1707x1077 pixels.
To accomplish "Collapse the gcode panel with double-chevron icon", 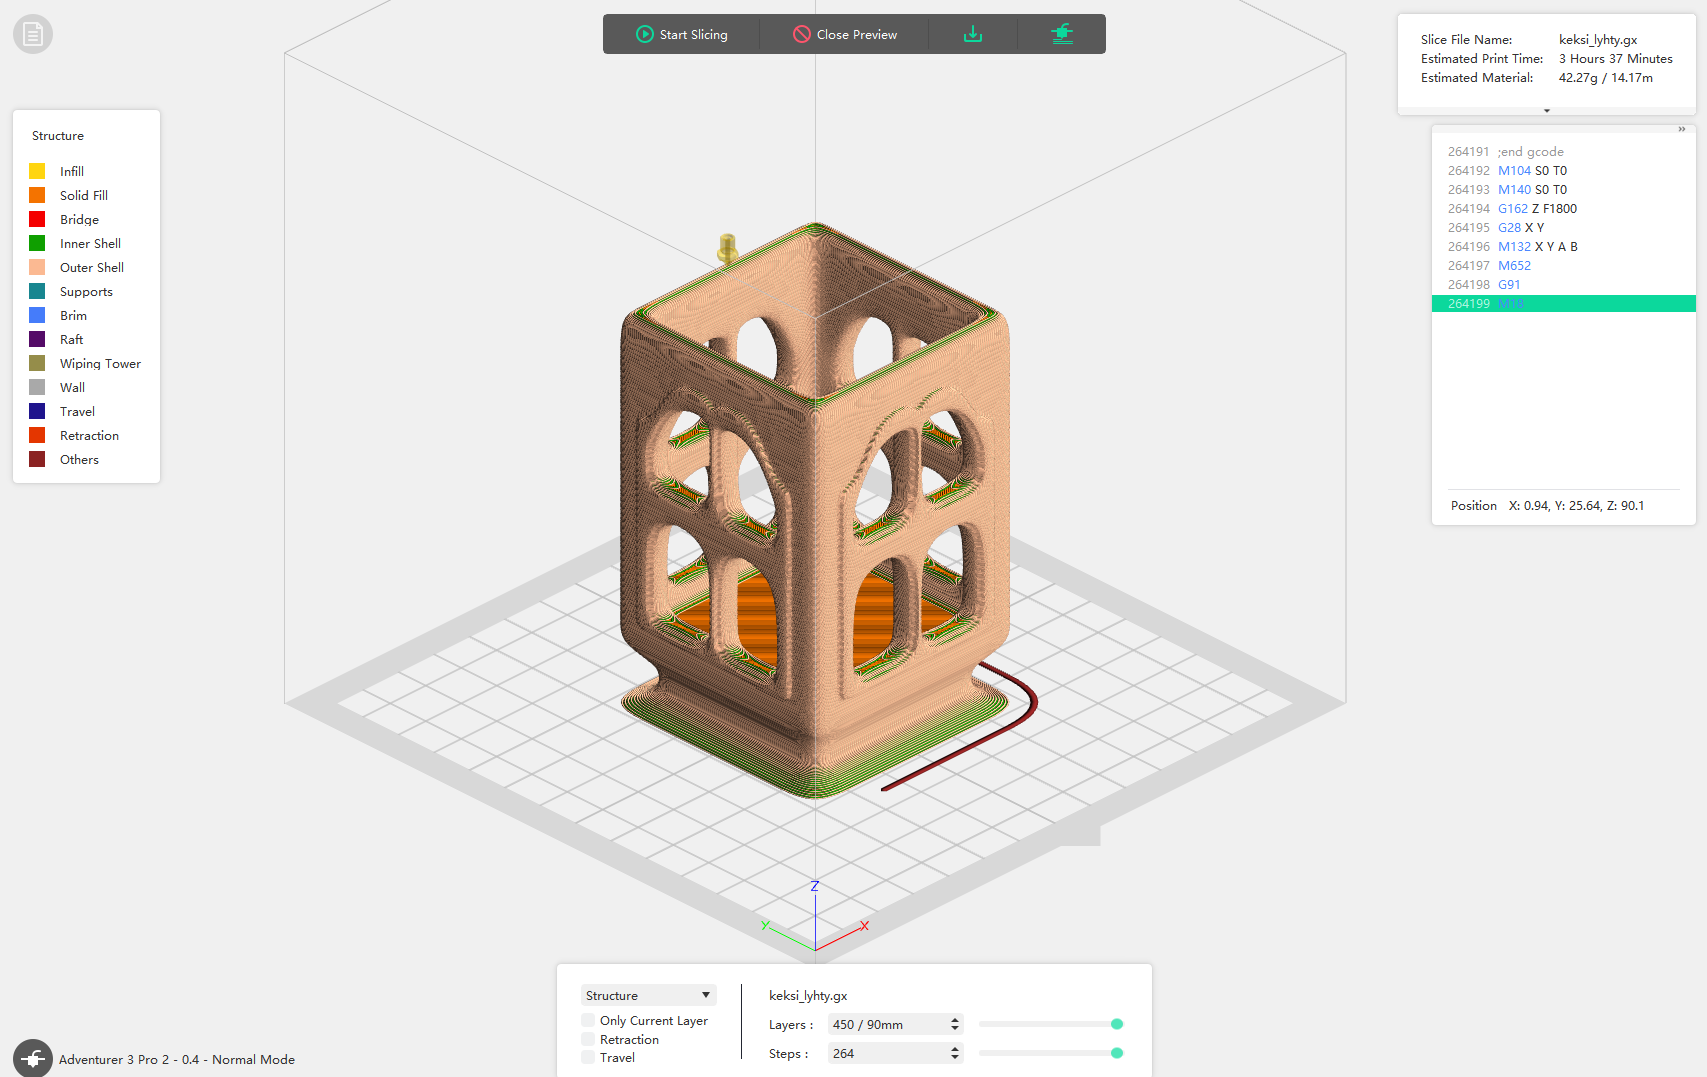I will point(1681,129).
